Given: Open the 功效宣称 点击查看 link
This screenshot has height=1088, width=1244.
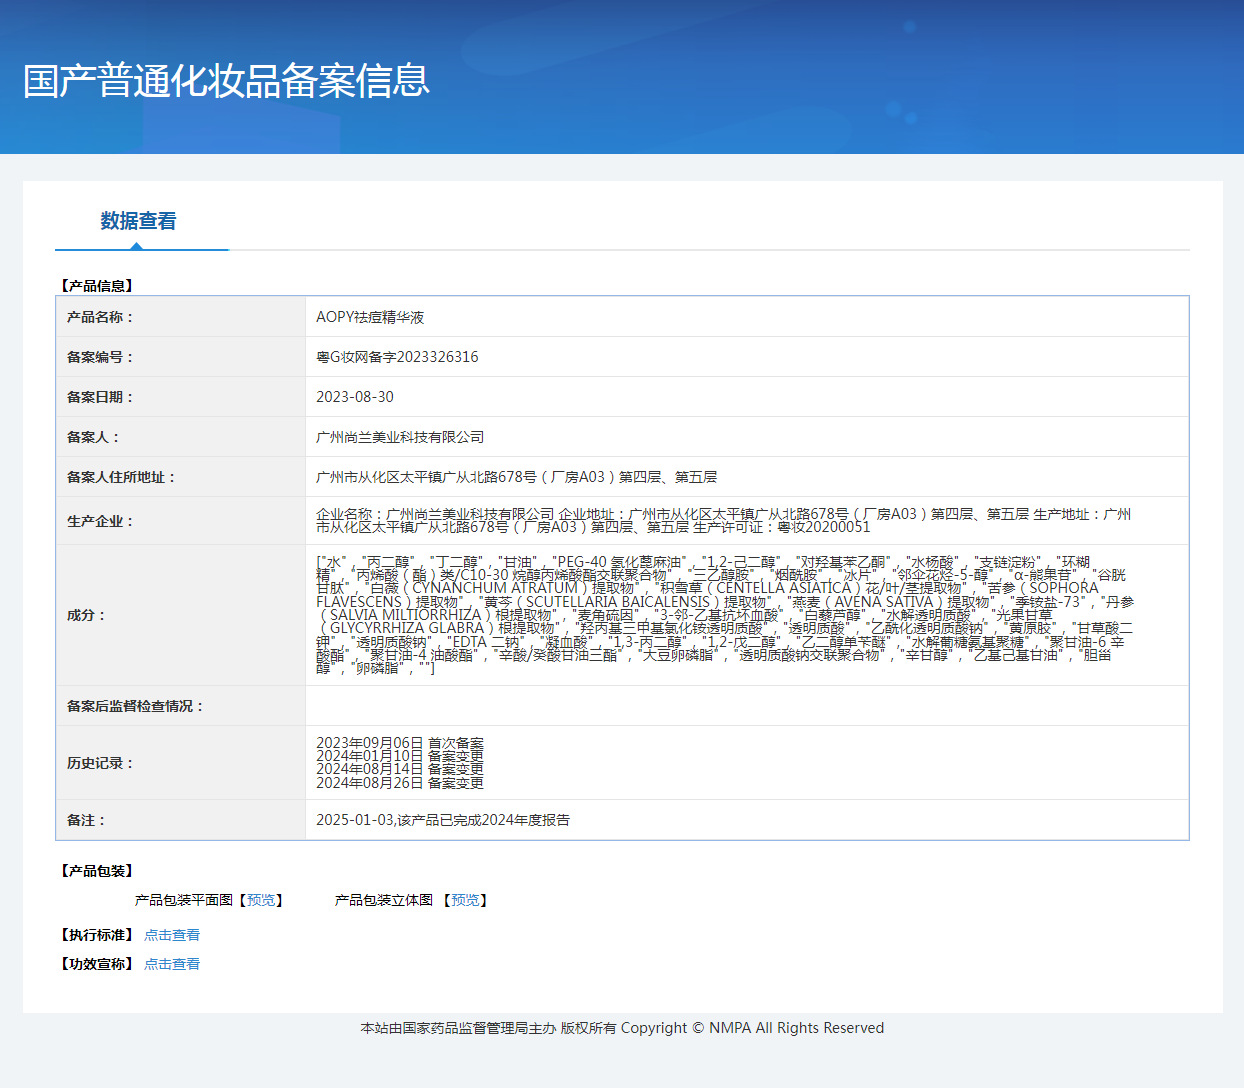Looking at the screenshot, I should coord(172,964).
